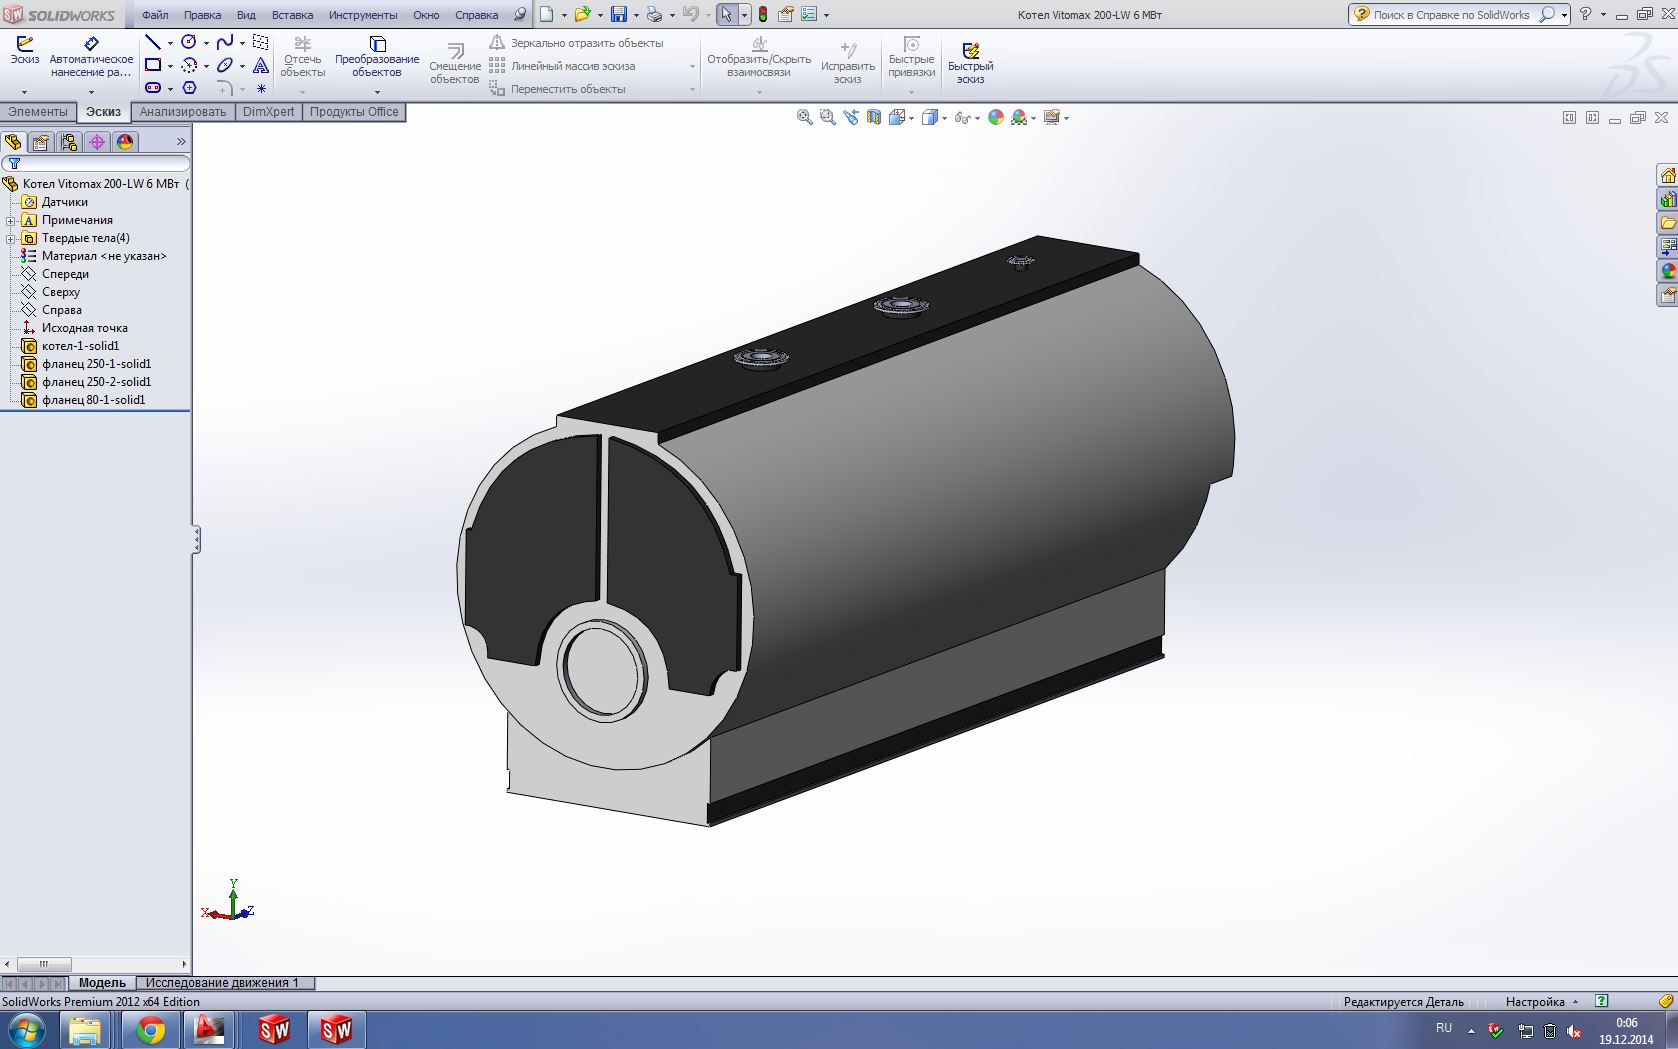Open DisplayManager panel tab
This screenshot has width=1678, height=1049.
[x=125, y=142]
